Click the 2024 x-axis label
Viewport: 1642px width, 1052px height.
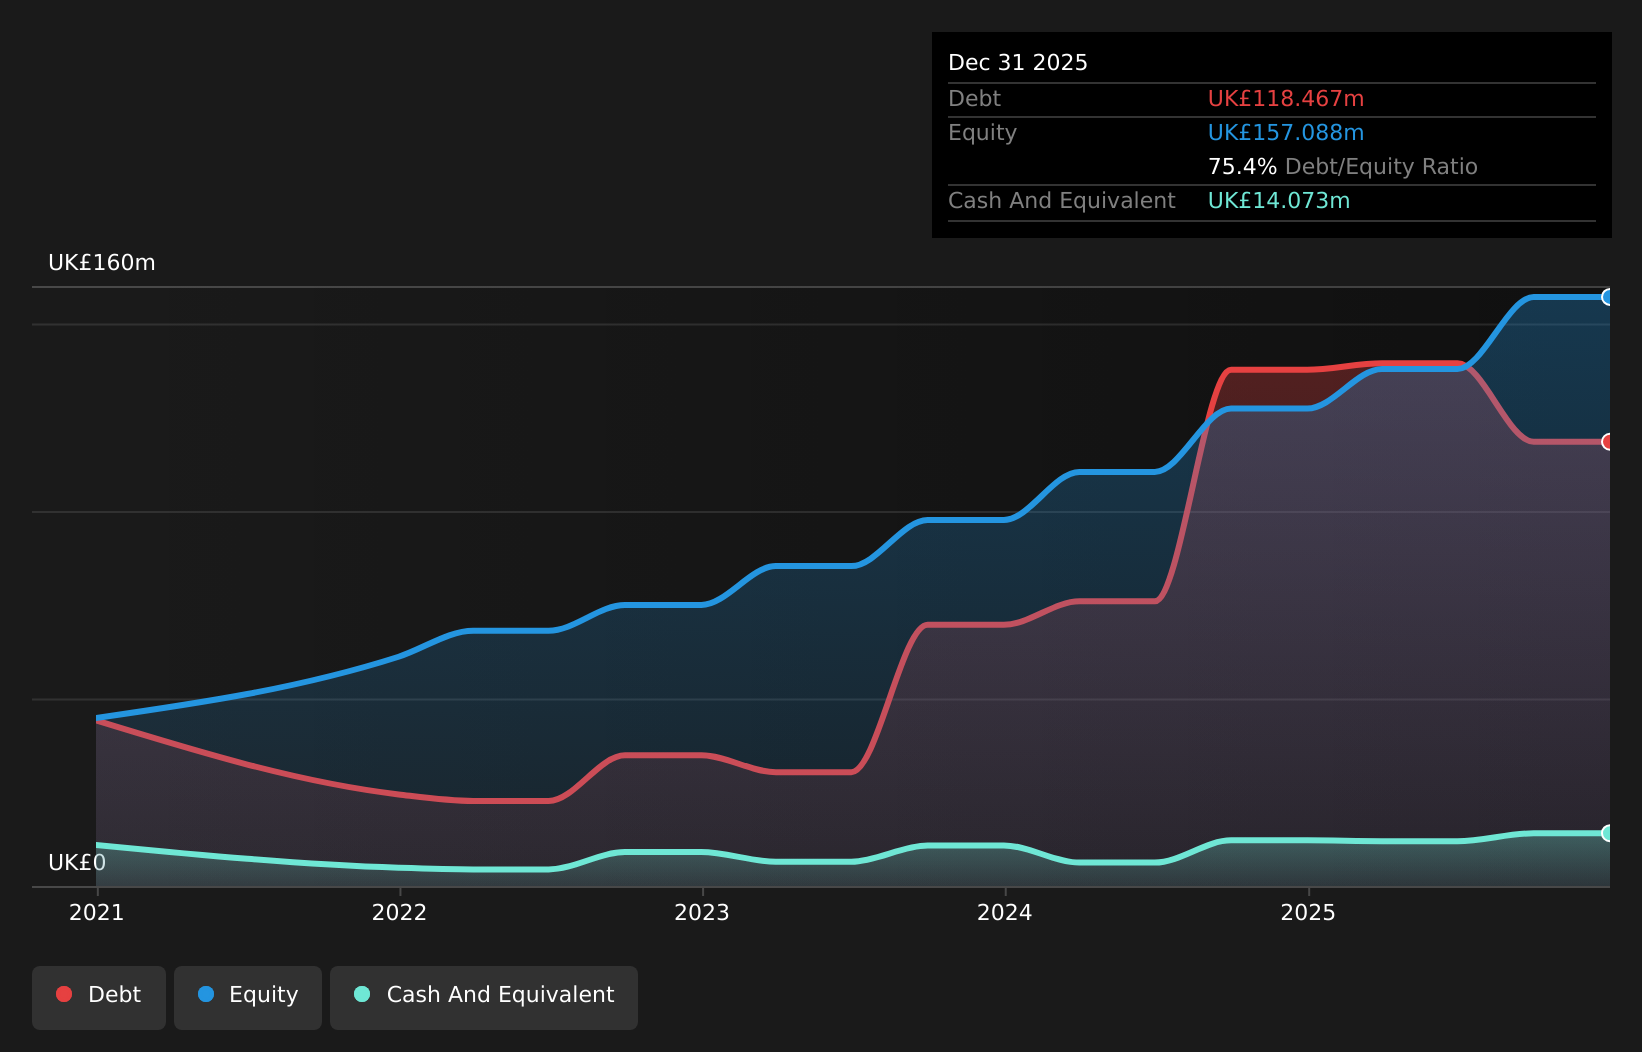(1005, 913)
